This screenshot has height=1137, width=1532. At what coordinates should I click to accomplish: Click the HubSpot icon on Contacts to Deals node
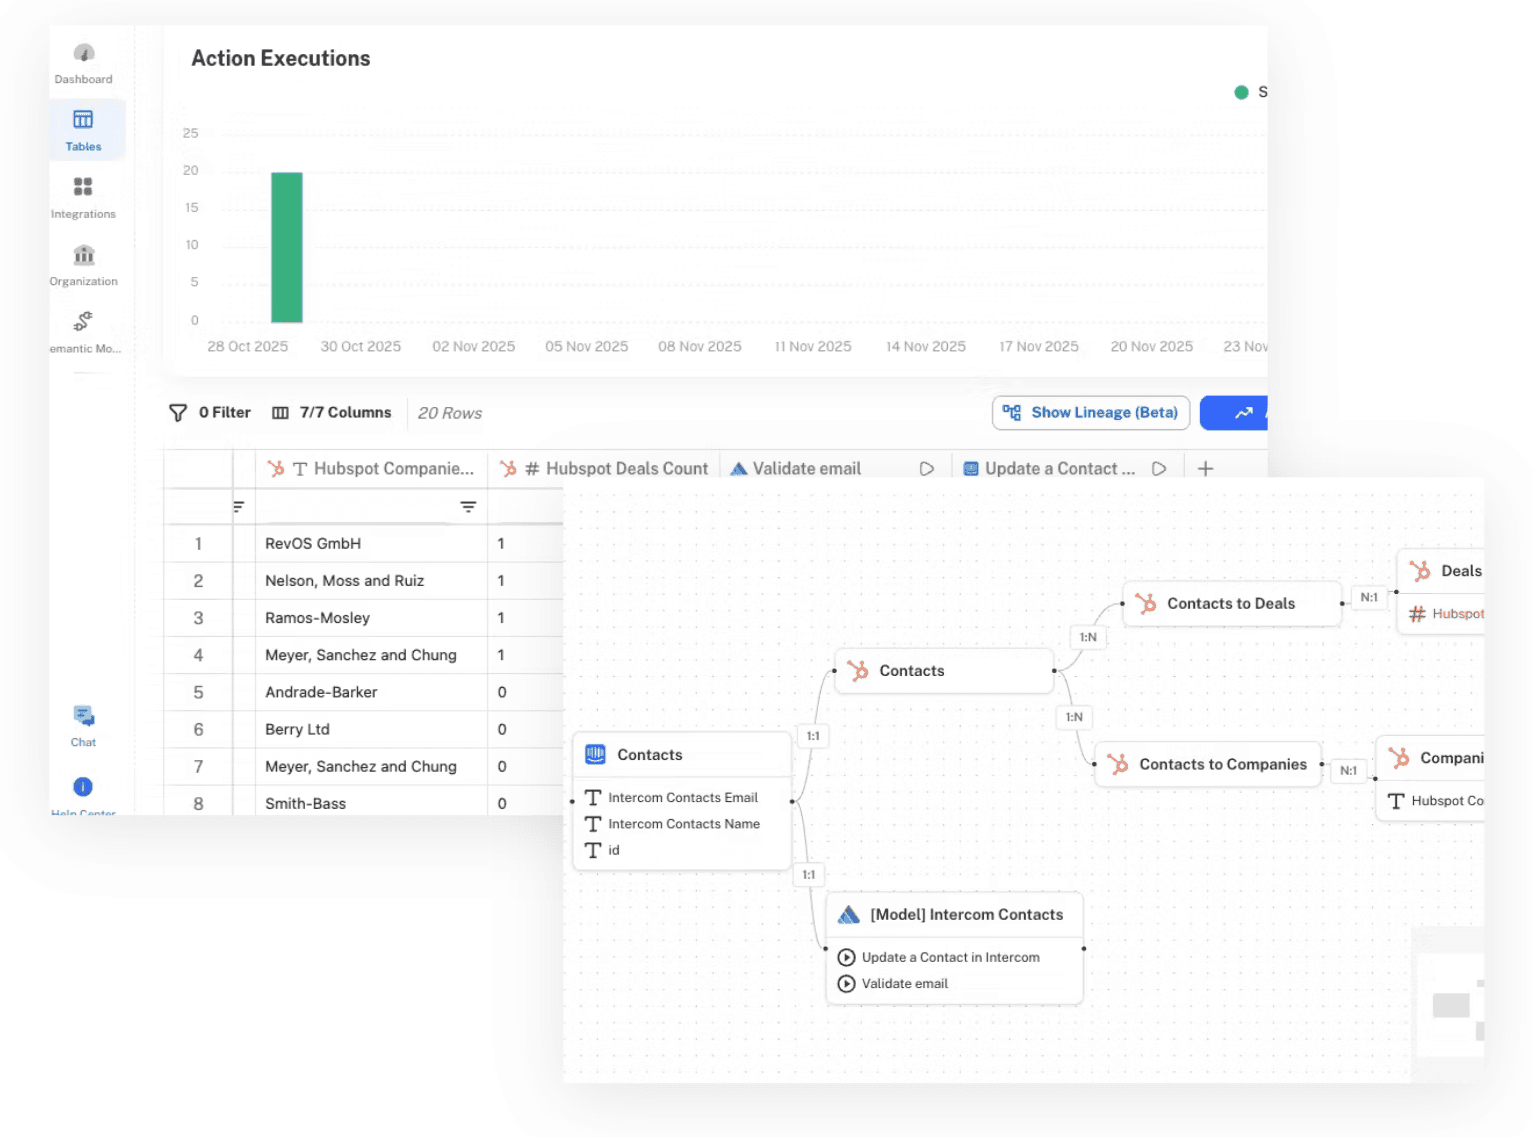pos(1146,603)
